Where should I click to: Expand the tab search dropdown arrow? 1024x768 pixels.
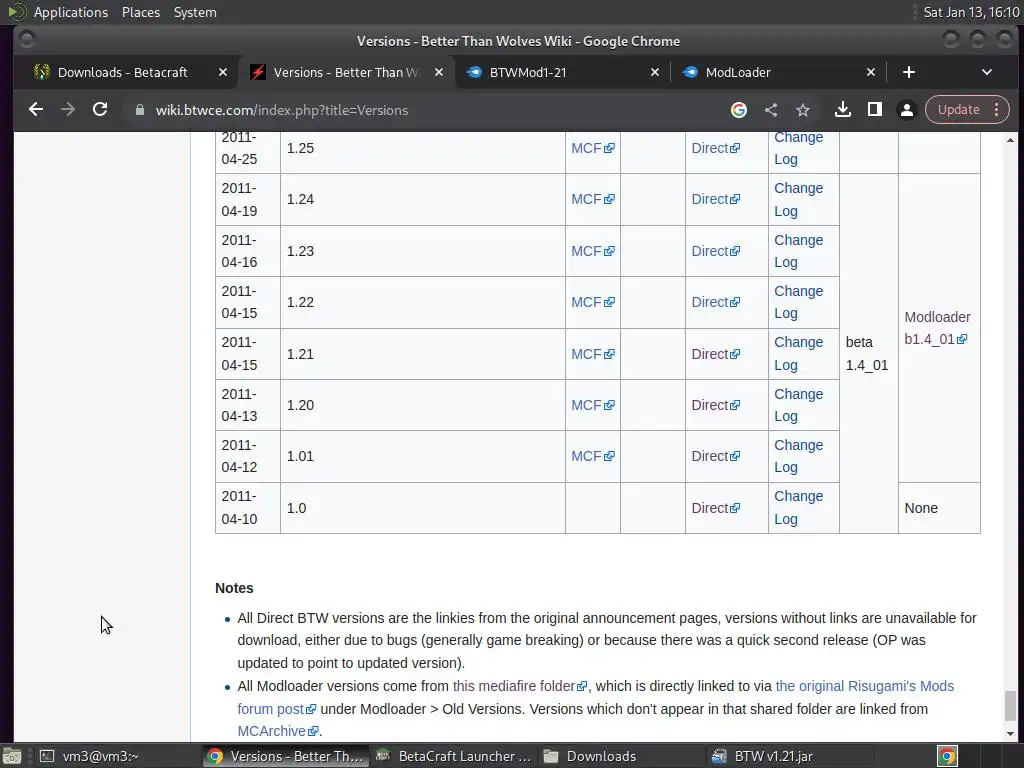tap(987, 72)
